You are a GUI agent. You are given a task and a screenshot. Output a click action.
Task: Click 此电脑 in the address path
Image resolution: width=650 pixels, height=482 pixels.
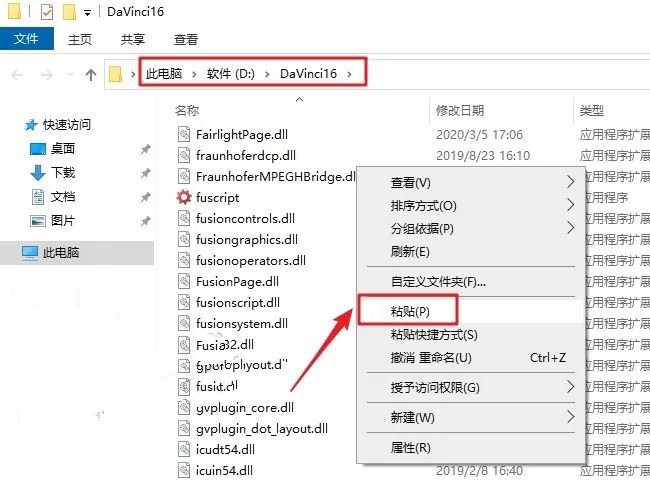click(x=164, y=74)
